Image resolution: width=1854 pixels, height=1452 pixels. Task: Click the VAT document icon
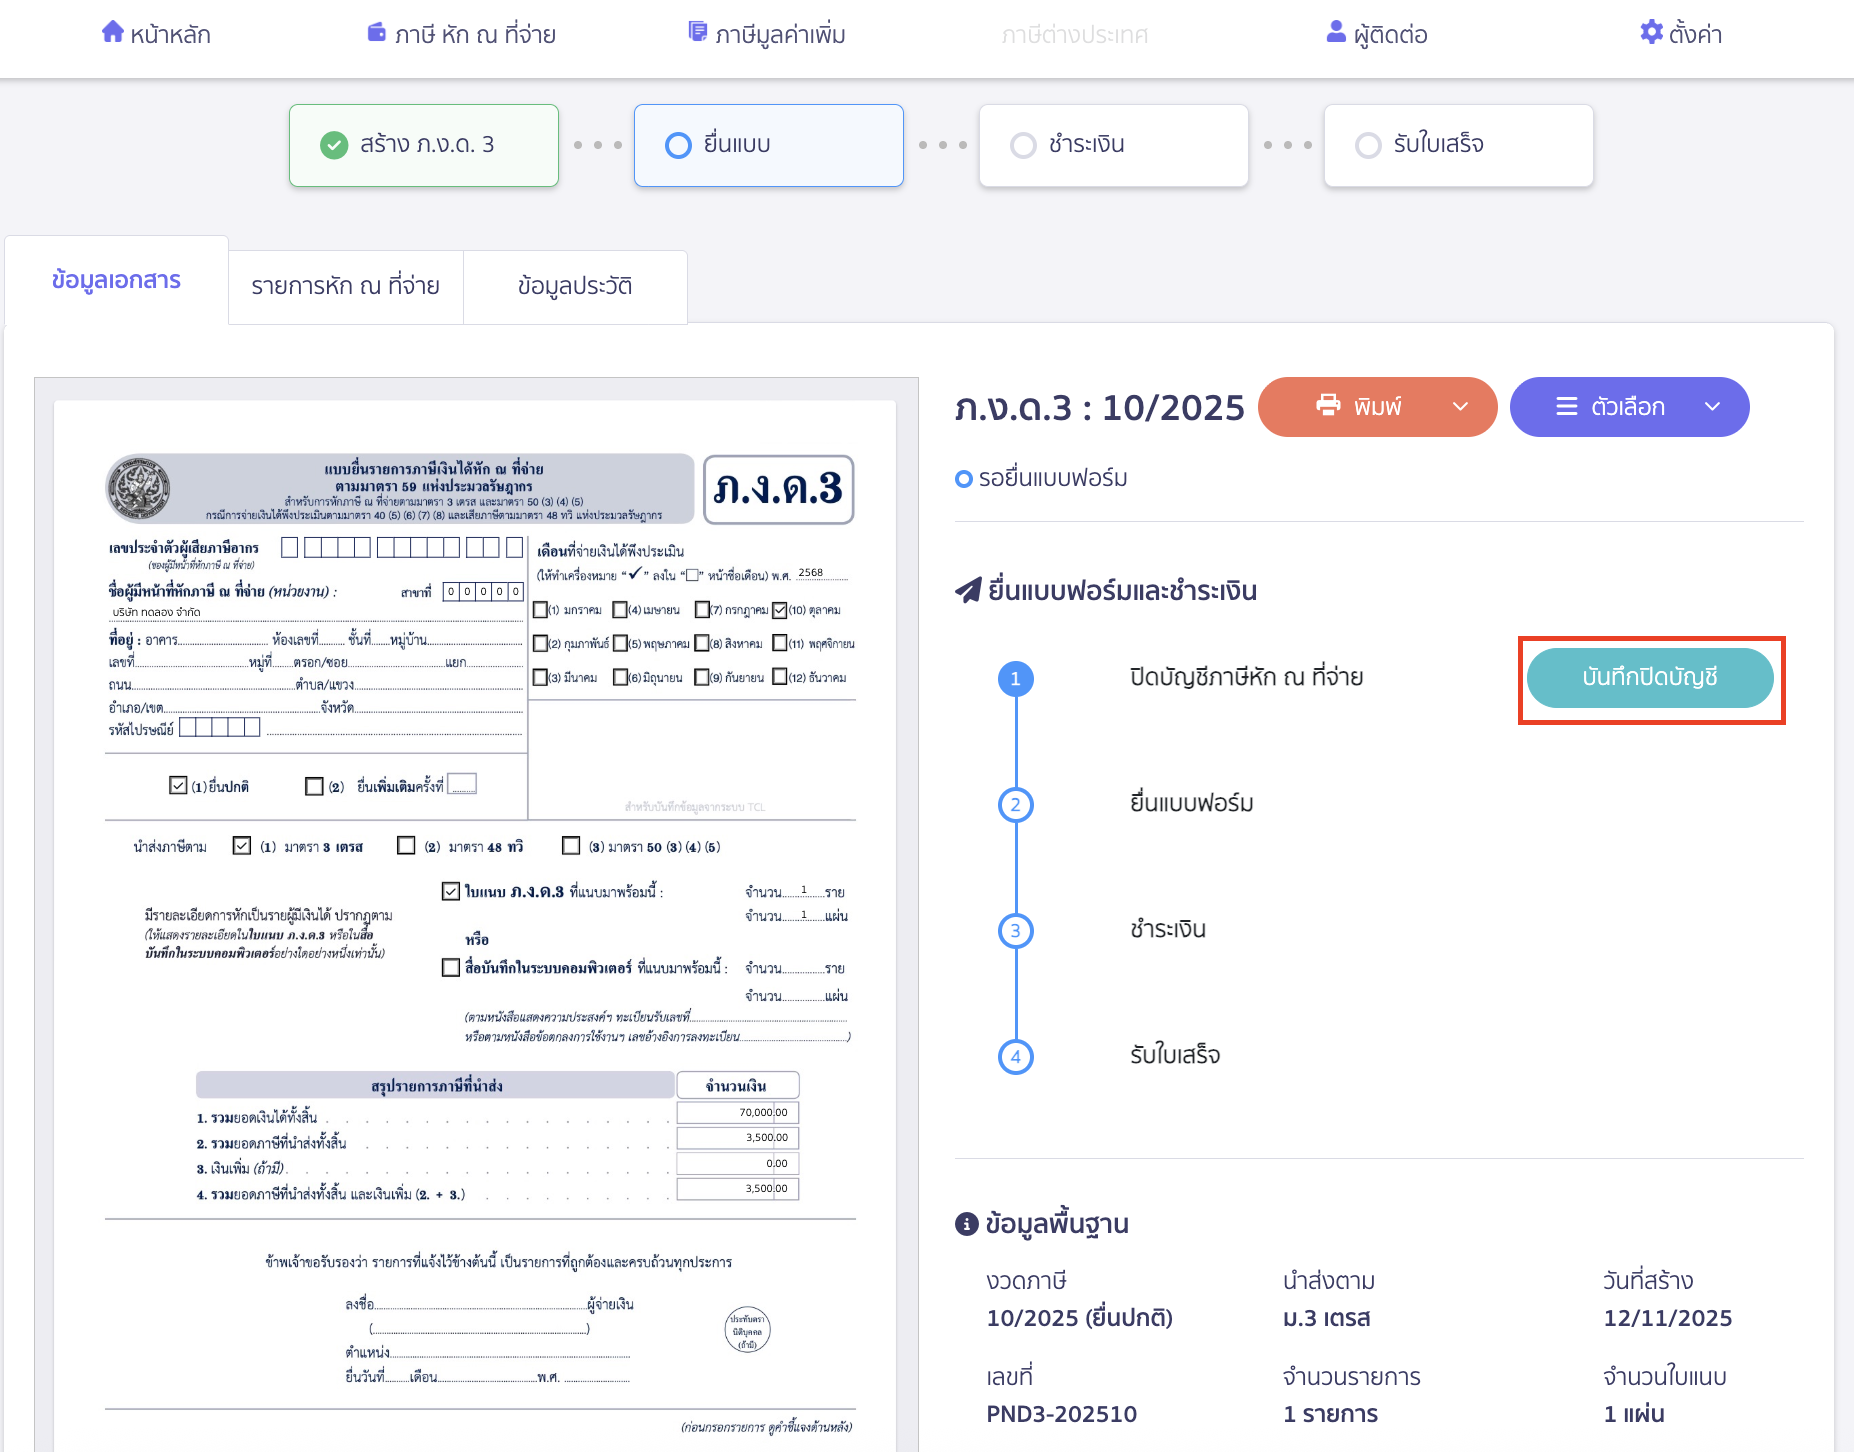tap(698, 32)
